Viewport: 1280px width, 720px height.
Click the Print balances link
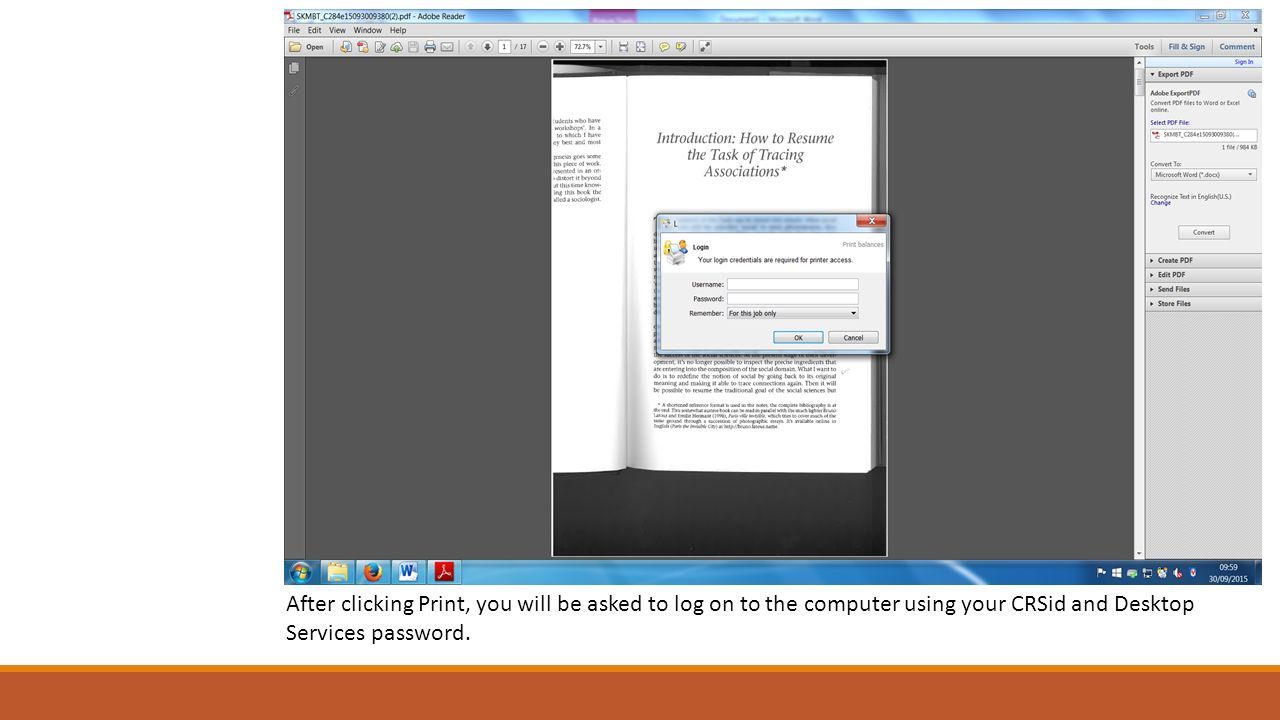(x=863, y=244)
